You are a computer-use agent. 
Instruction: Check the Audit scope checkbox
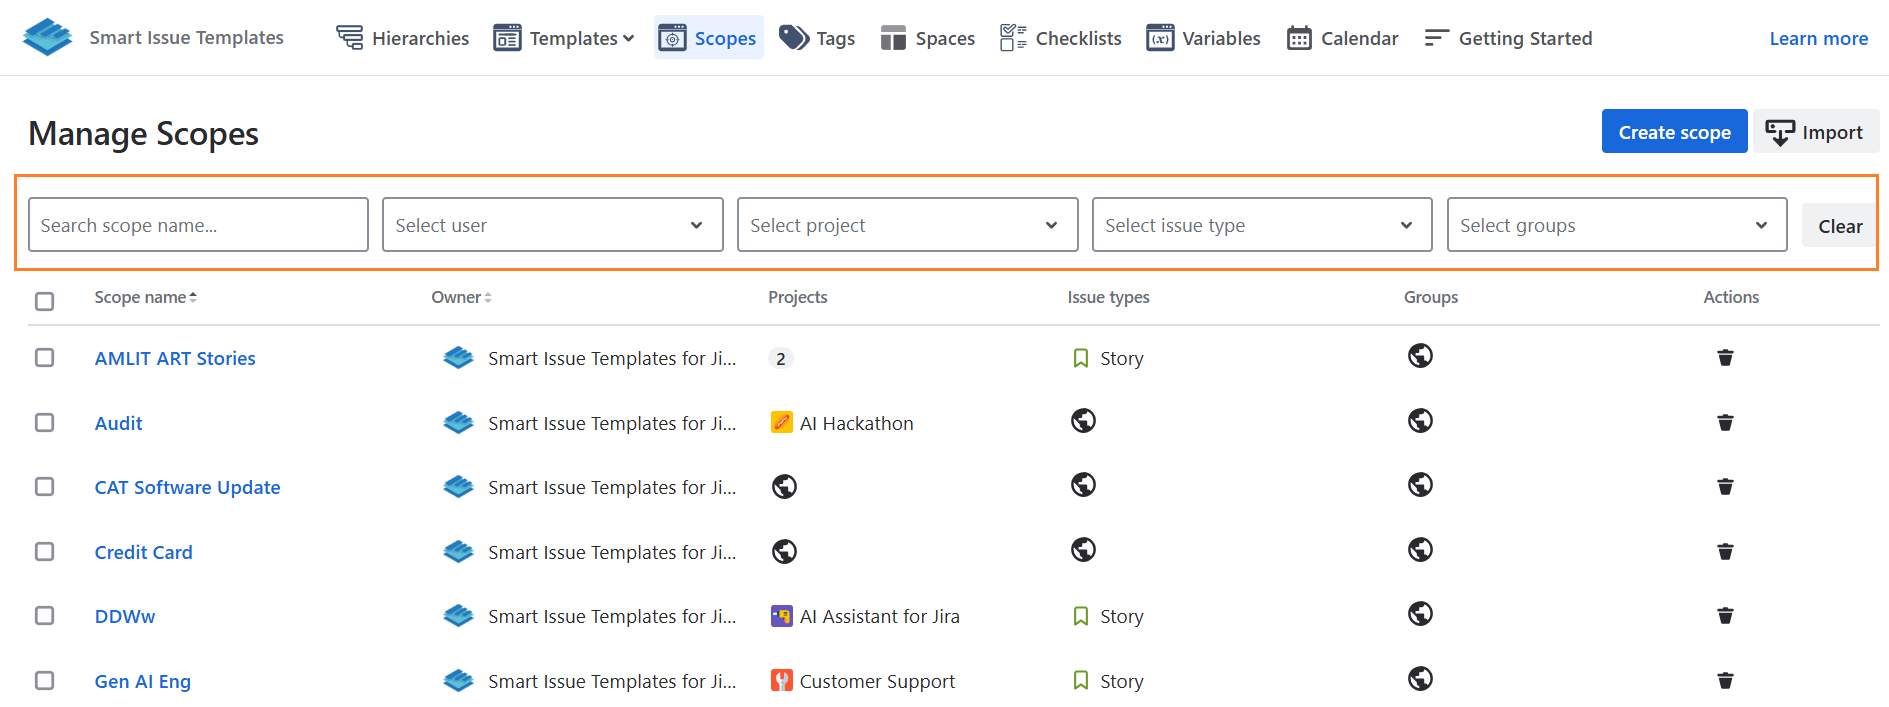coord(45,423)
